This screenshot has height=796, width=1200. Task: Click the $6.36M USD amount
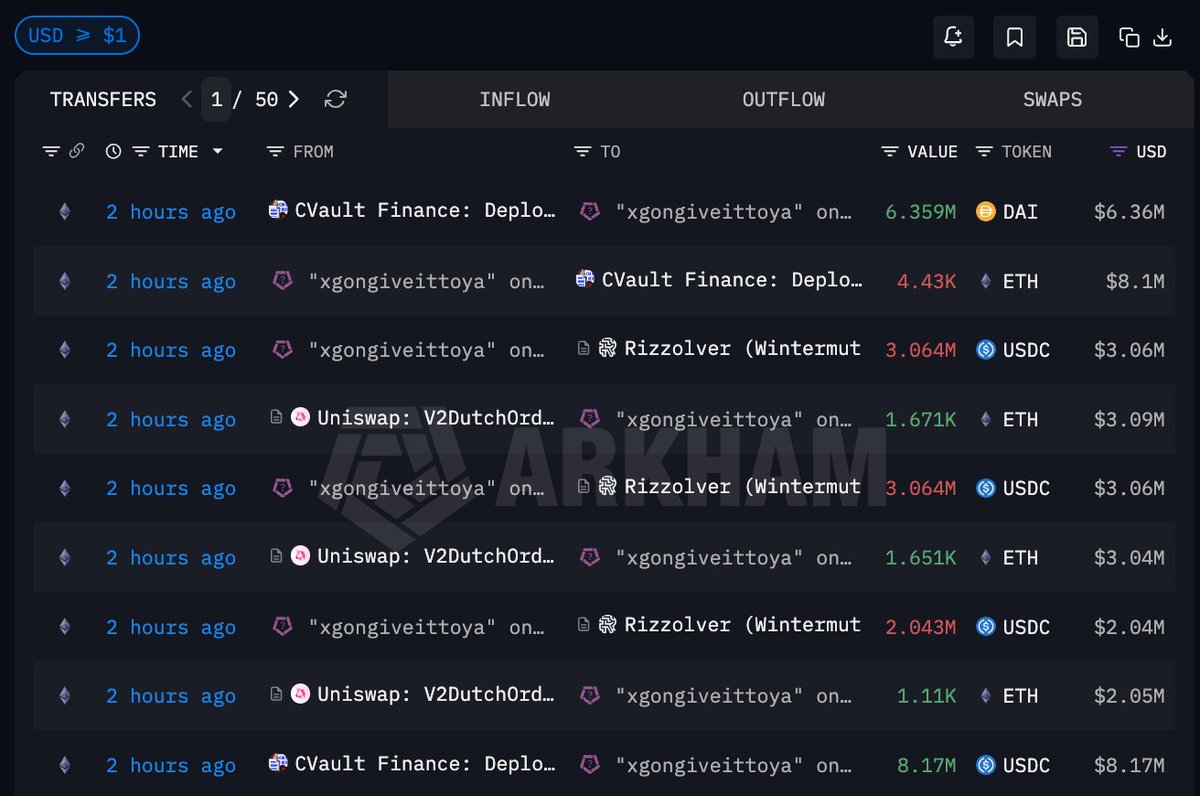coord(1128,212)
